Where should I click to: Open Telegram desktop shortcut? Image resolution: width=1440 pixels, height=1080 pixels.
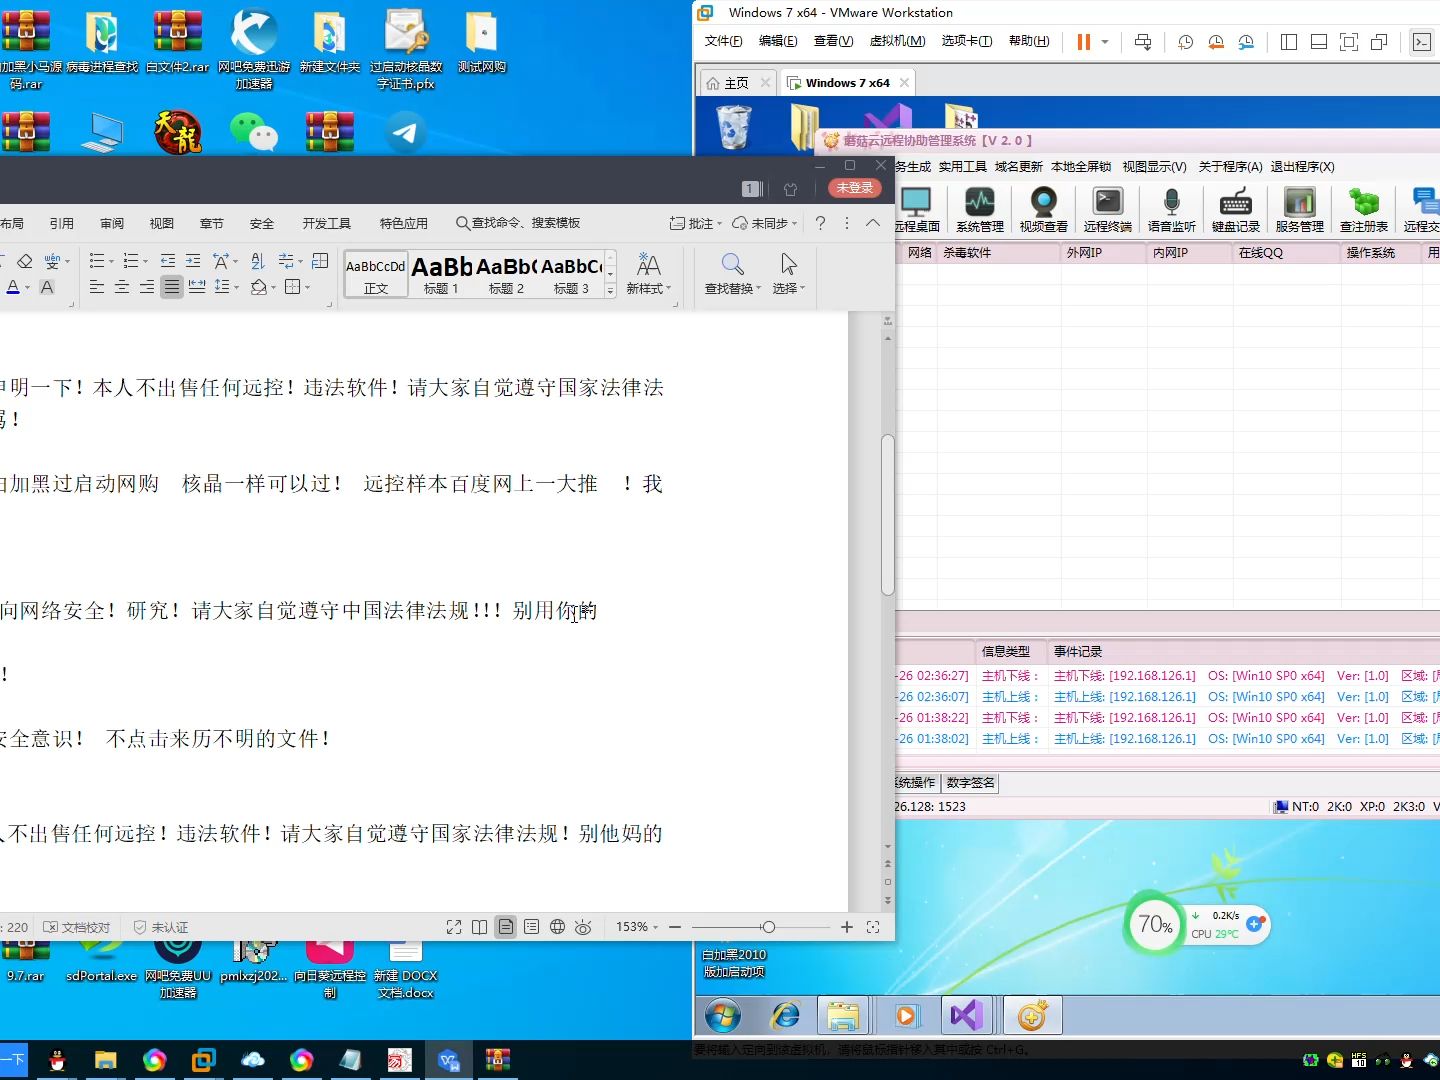405,132
